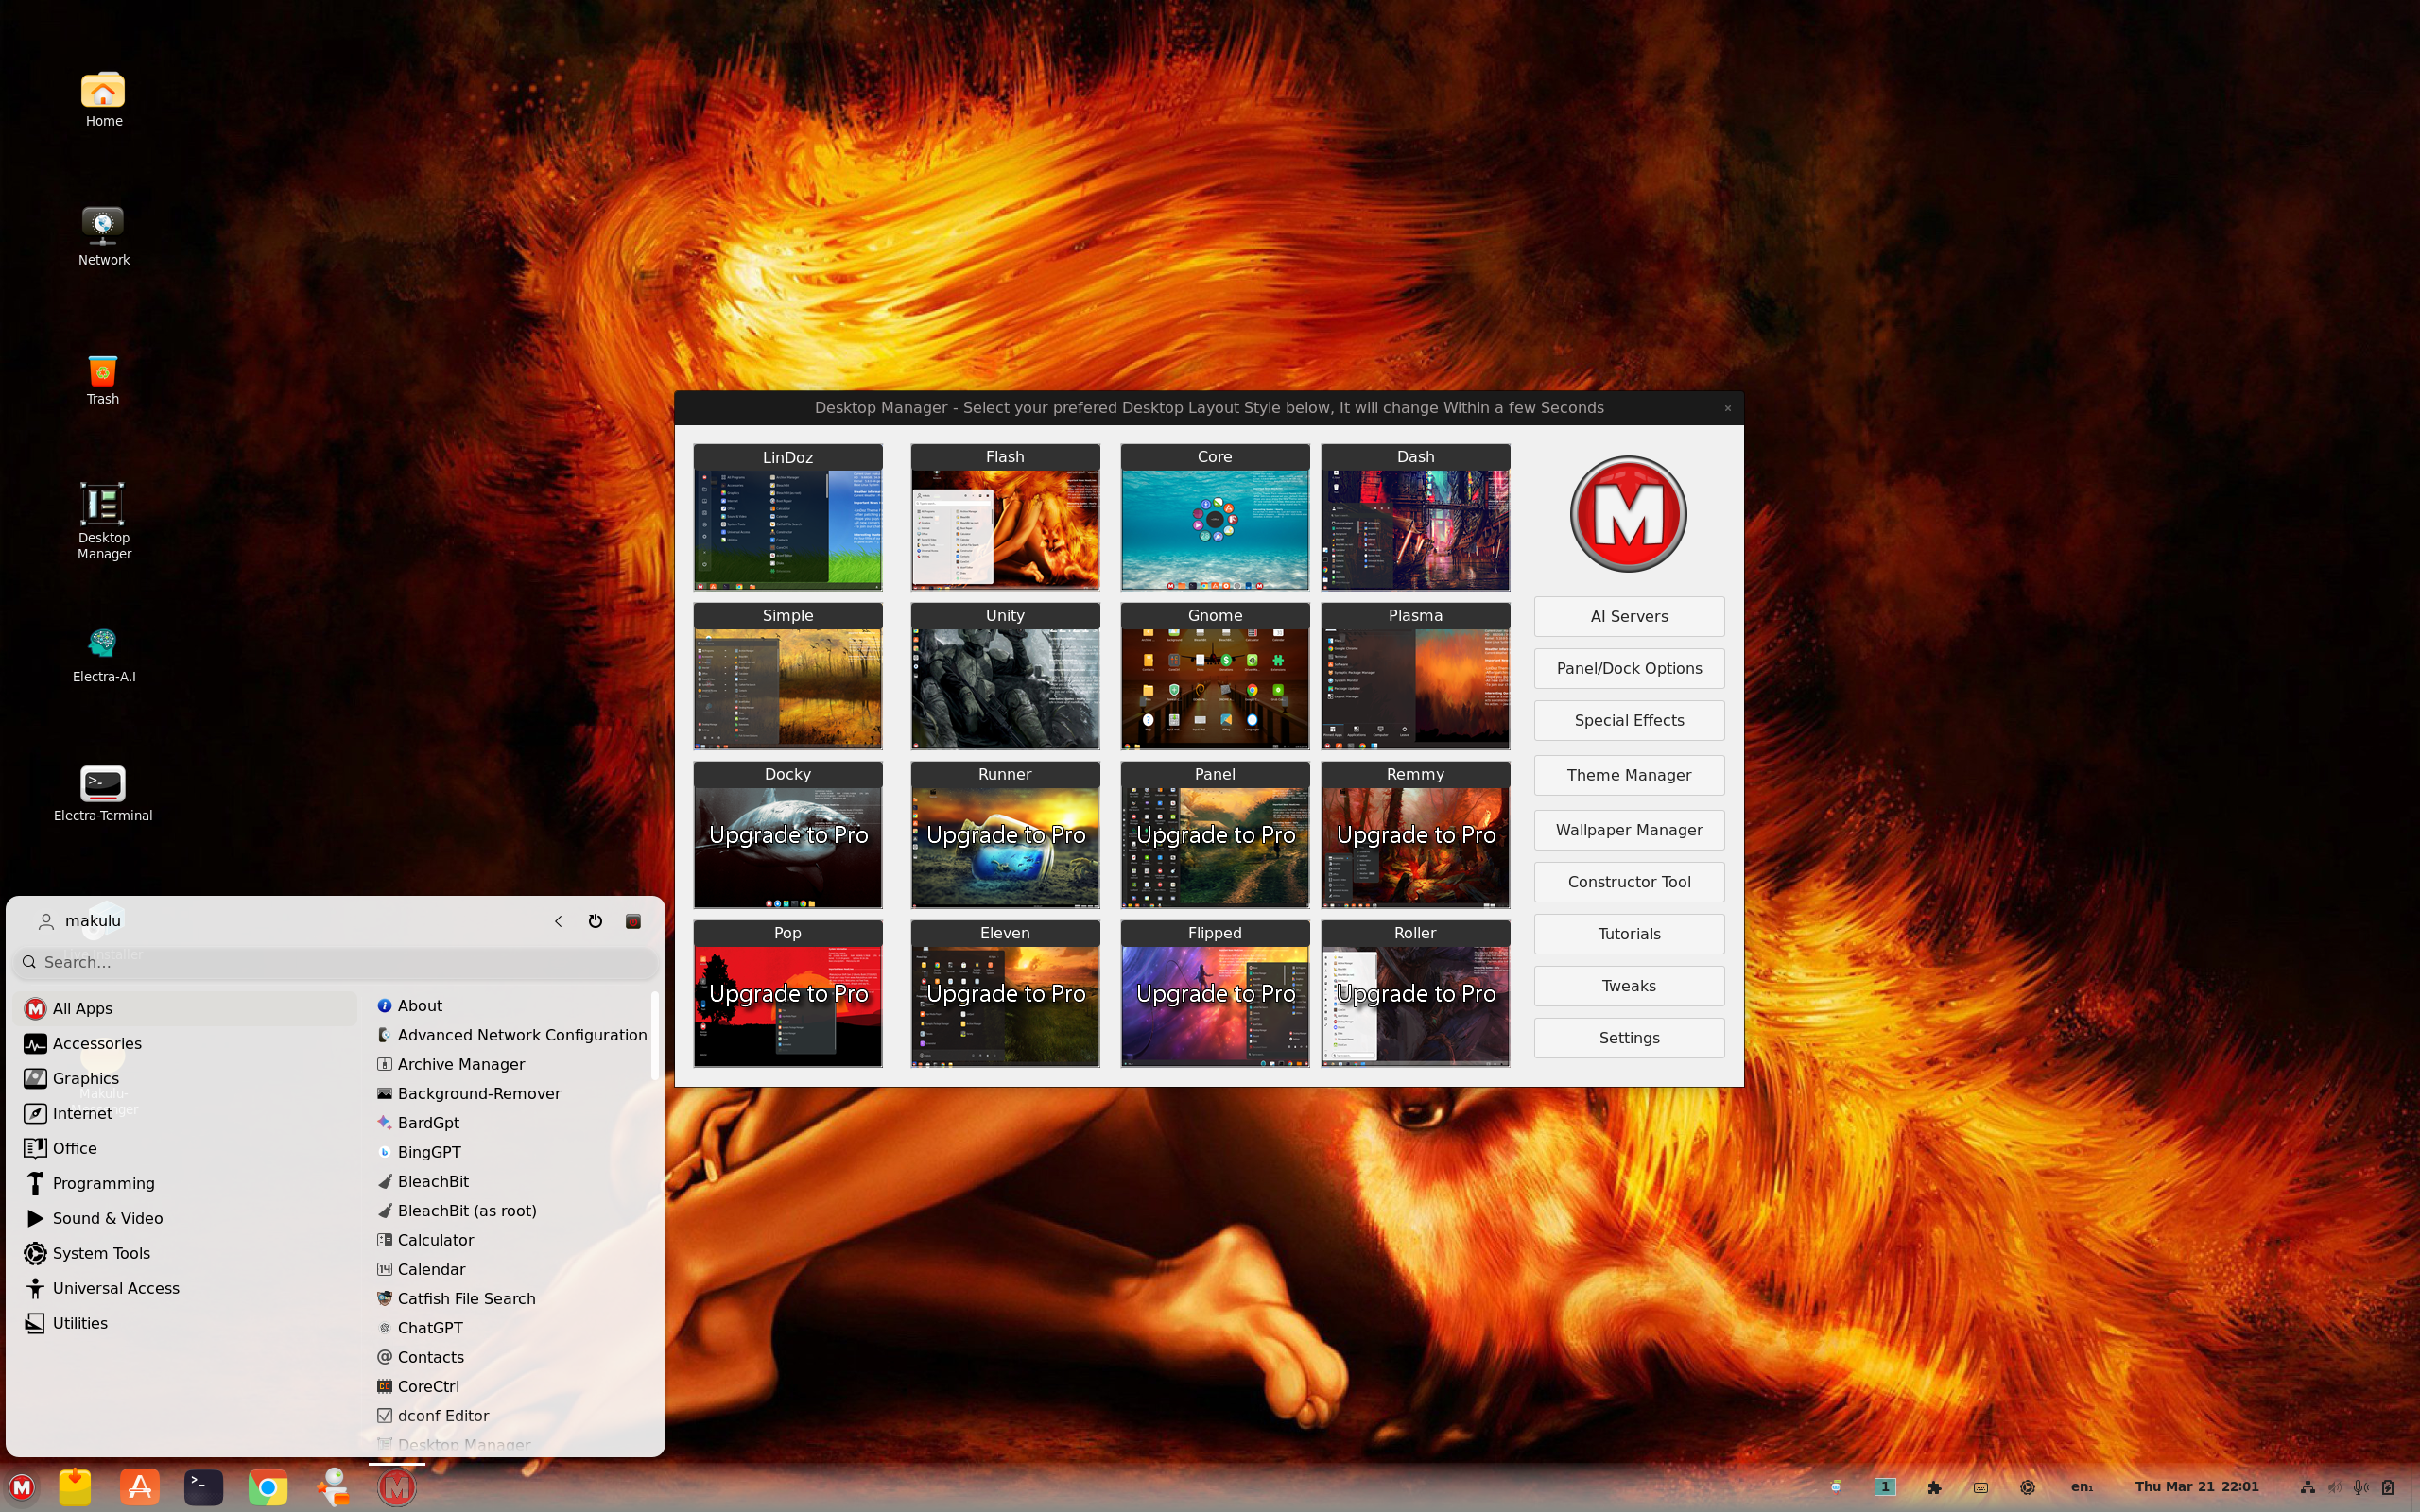Open the Tweaks button

[x=1629, y=986]
